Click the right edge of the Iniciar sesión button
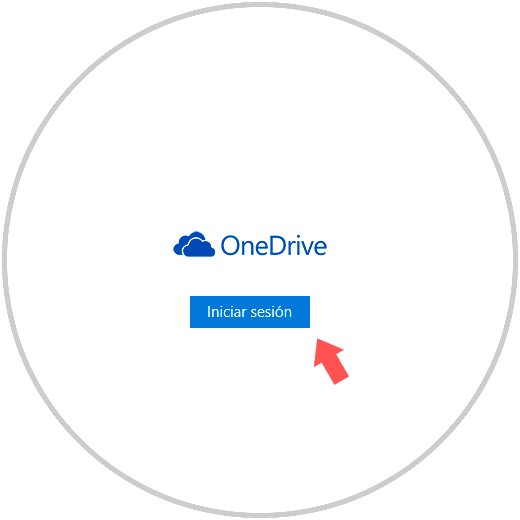The image size is (520, 520). (x=309, y=312)
